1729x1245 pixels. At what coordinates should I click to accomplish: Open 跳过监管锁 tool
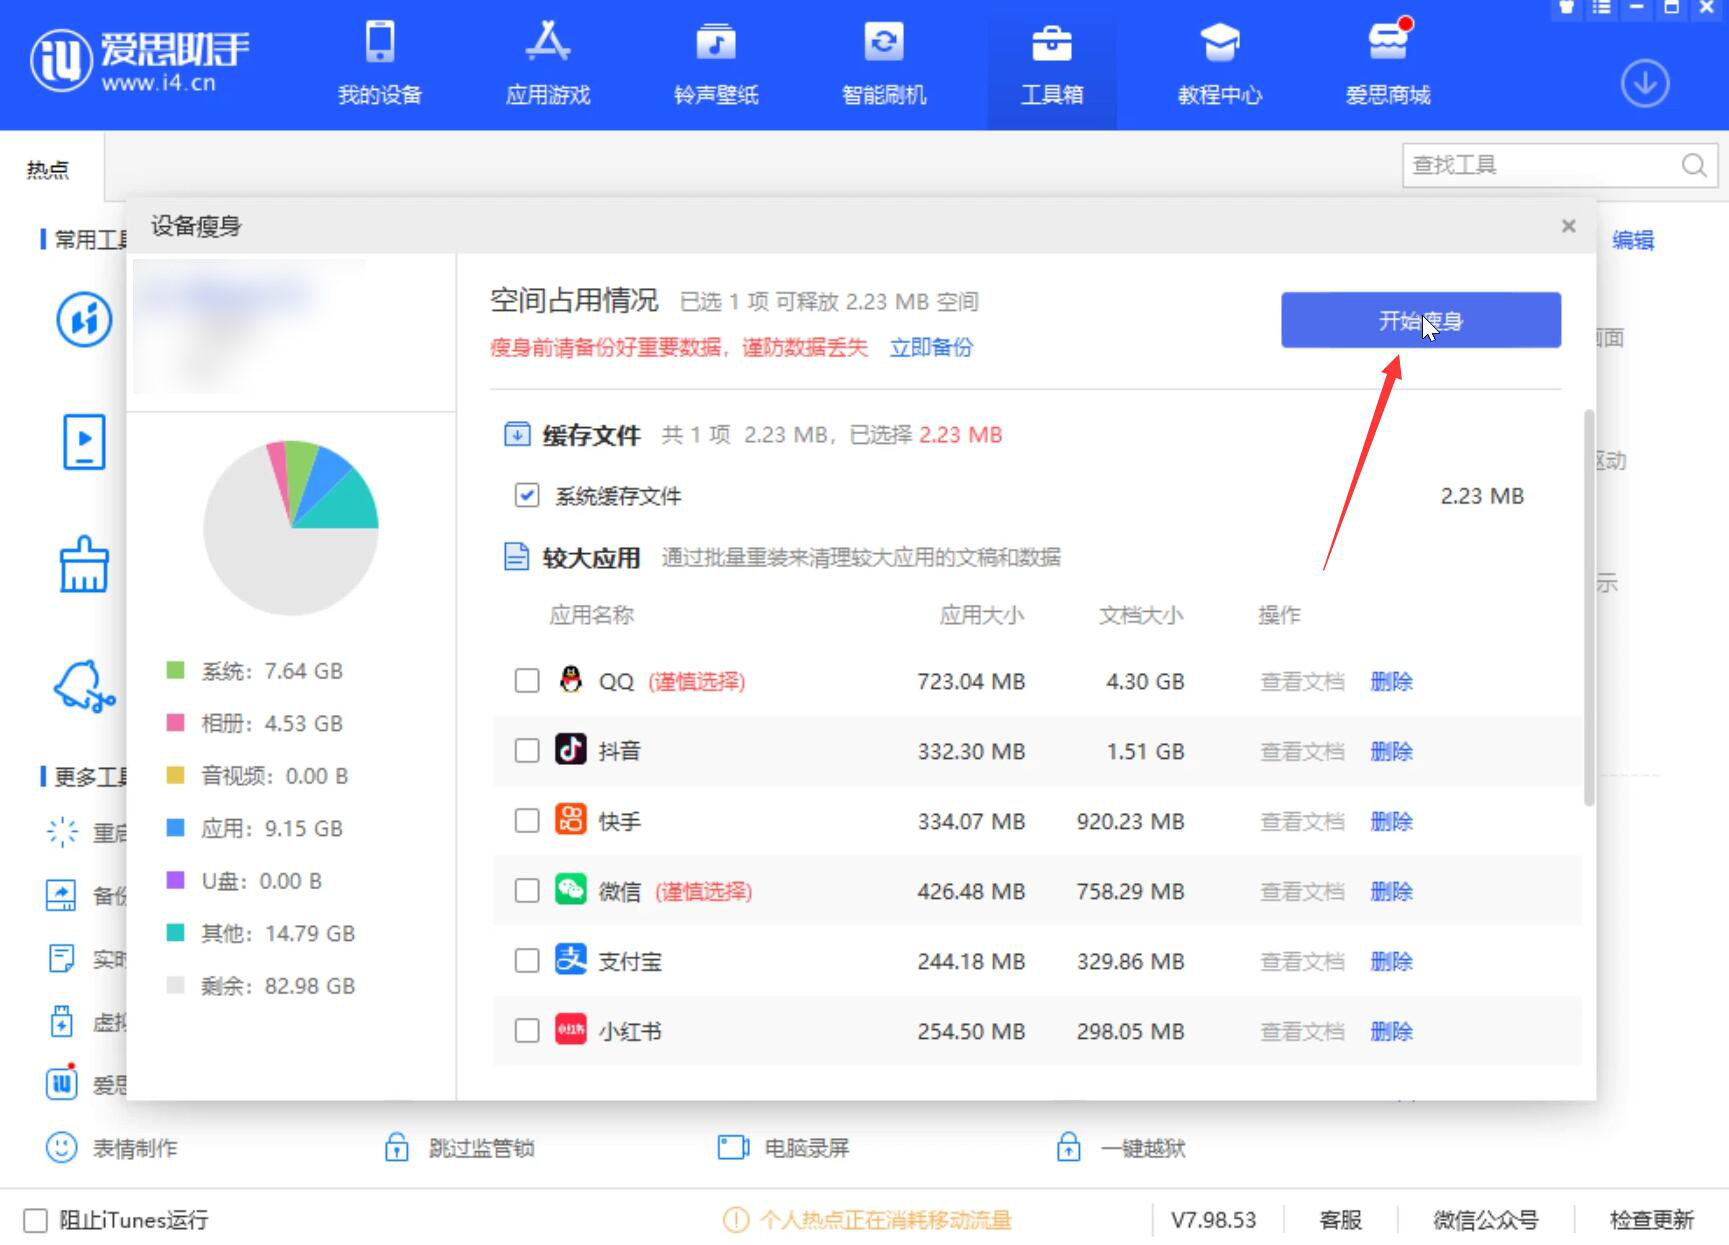point(460,1147)
